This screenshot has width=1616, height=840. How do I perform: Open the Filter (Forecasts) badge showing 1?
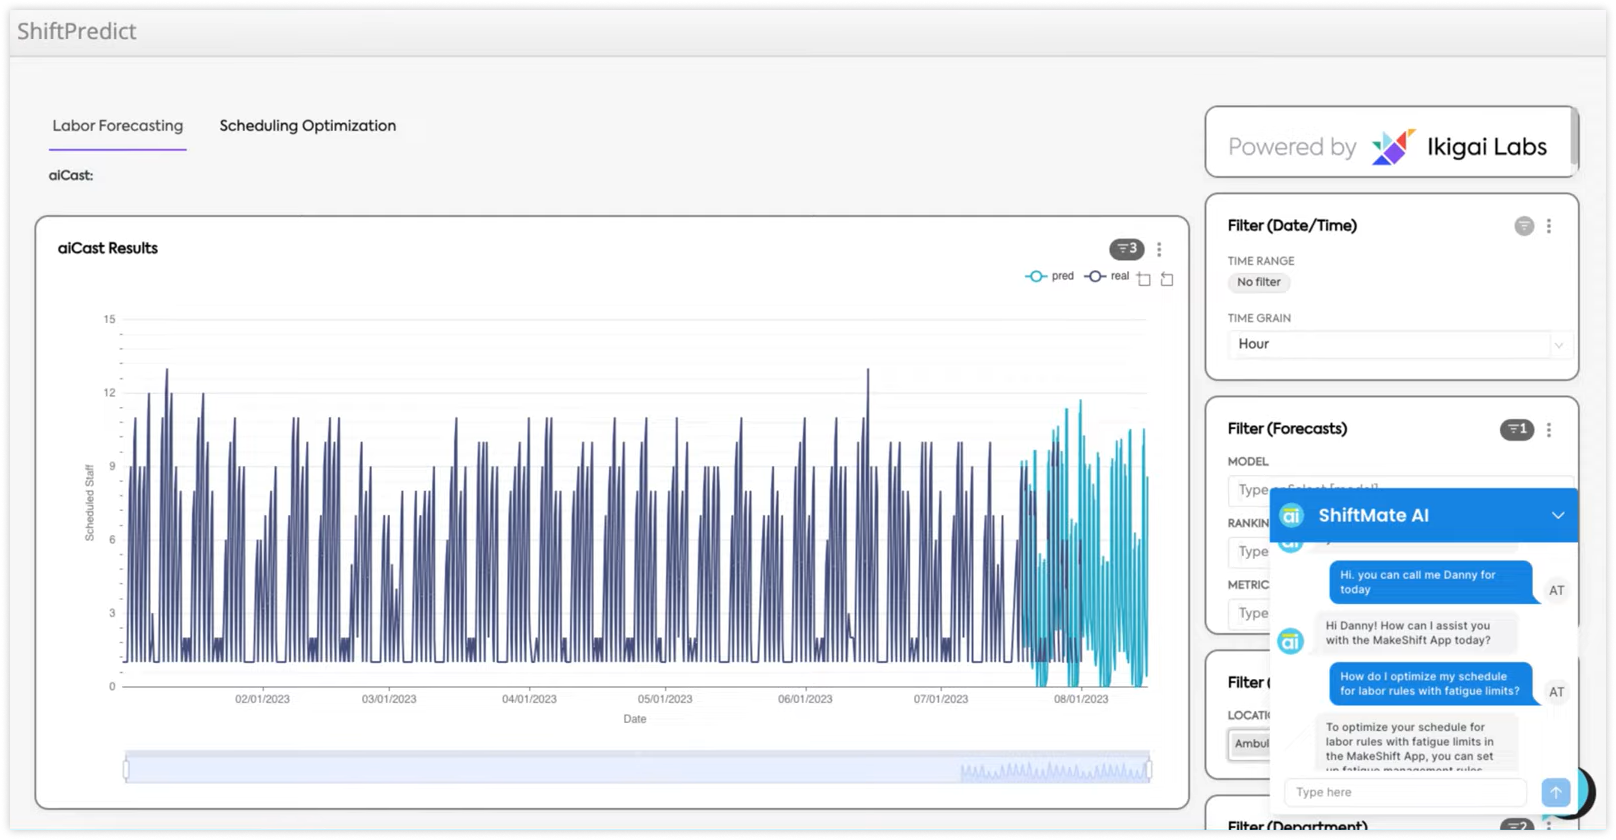coord(1517,430)
